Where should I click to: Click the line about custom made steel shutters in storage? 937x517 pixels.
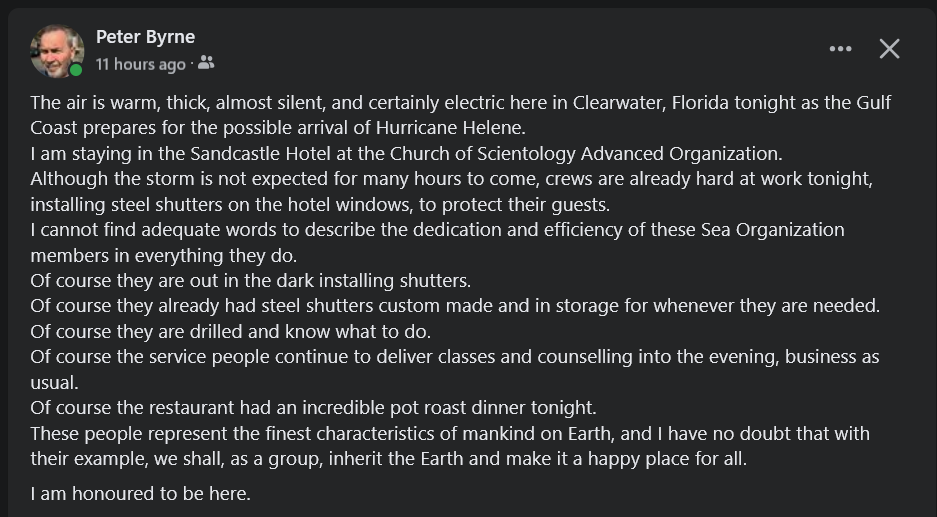[x=455, y=306]
